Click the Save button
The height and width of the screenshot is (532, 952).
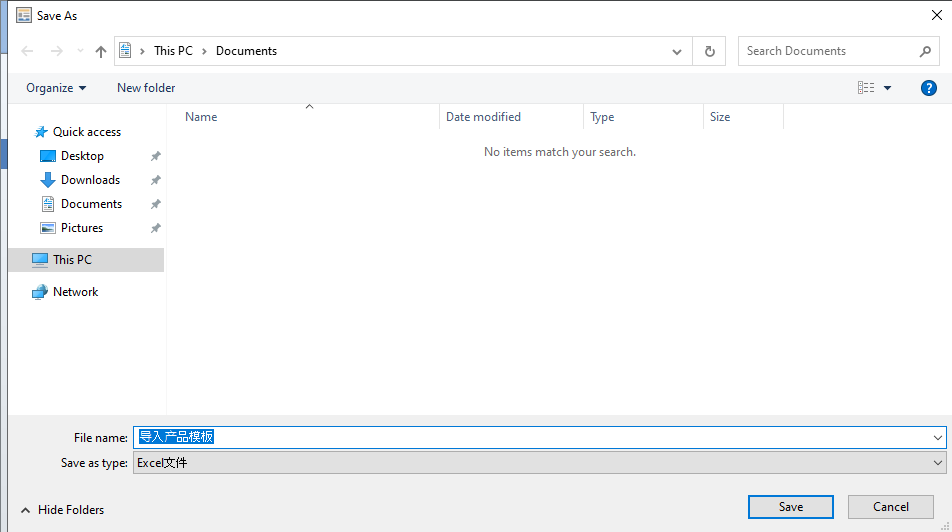[790, 507]
